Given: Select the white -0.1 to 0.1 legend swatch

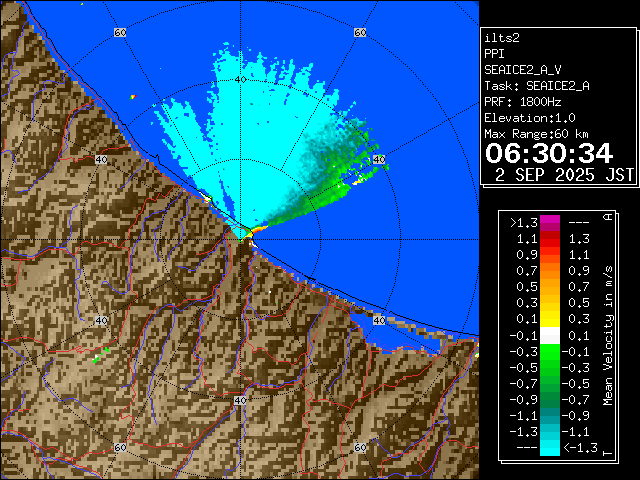Looking at the screenshot, I should [550, 335].
